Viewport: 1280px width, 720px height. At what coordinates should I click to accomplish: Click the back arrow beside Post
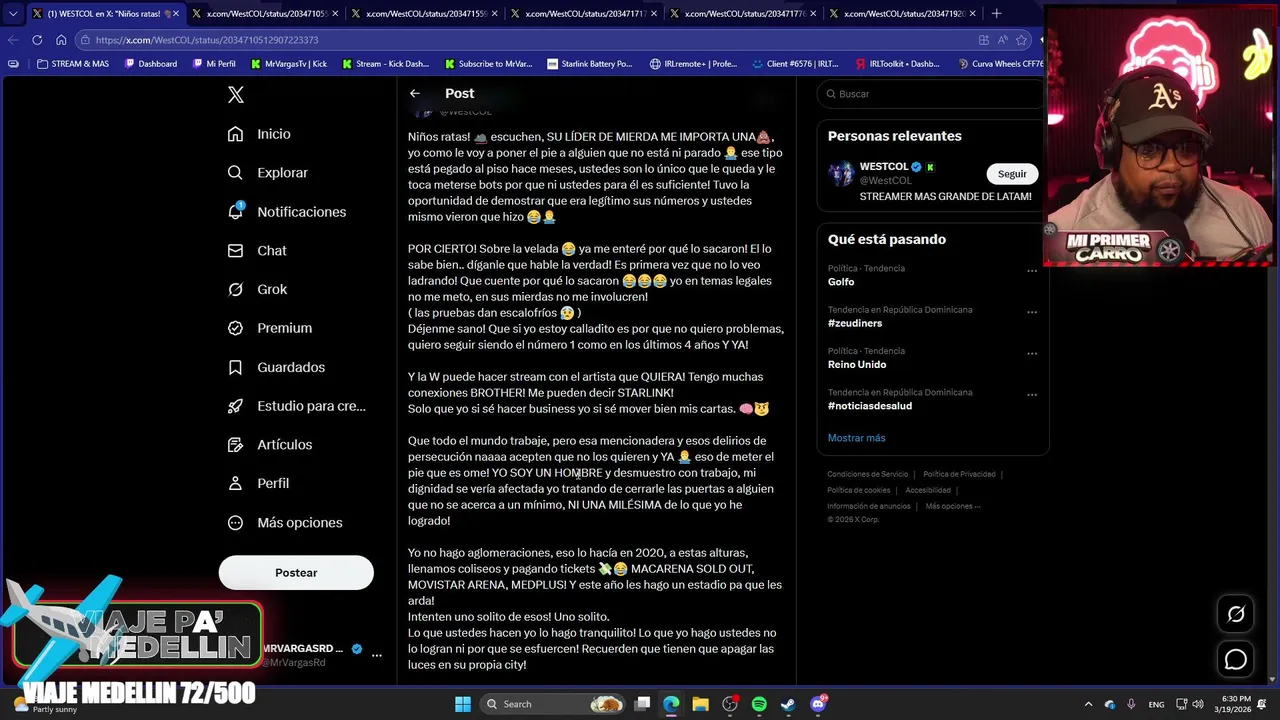tap(415, 93)
